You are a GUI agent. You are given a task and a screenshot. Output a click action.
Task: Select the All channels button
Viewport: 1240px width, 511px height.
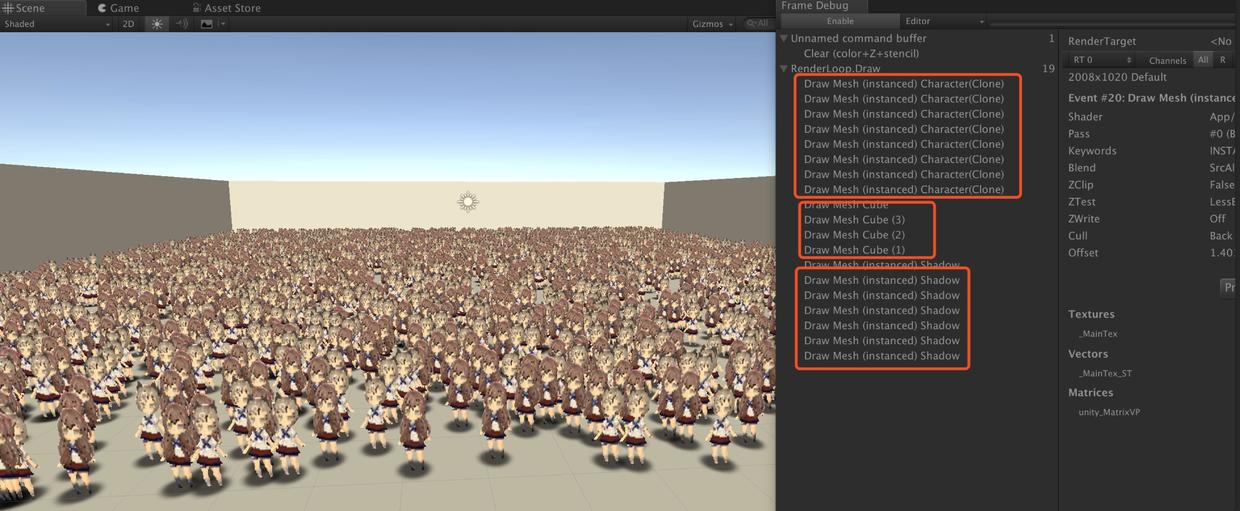click(x=1203, y=60)
